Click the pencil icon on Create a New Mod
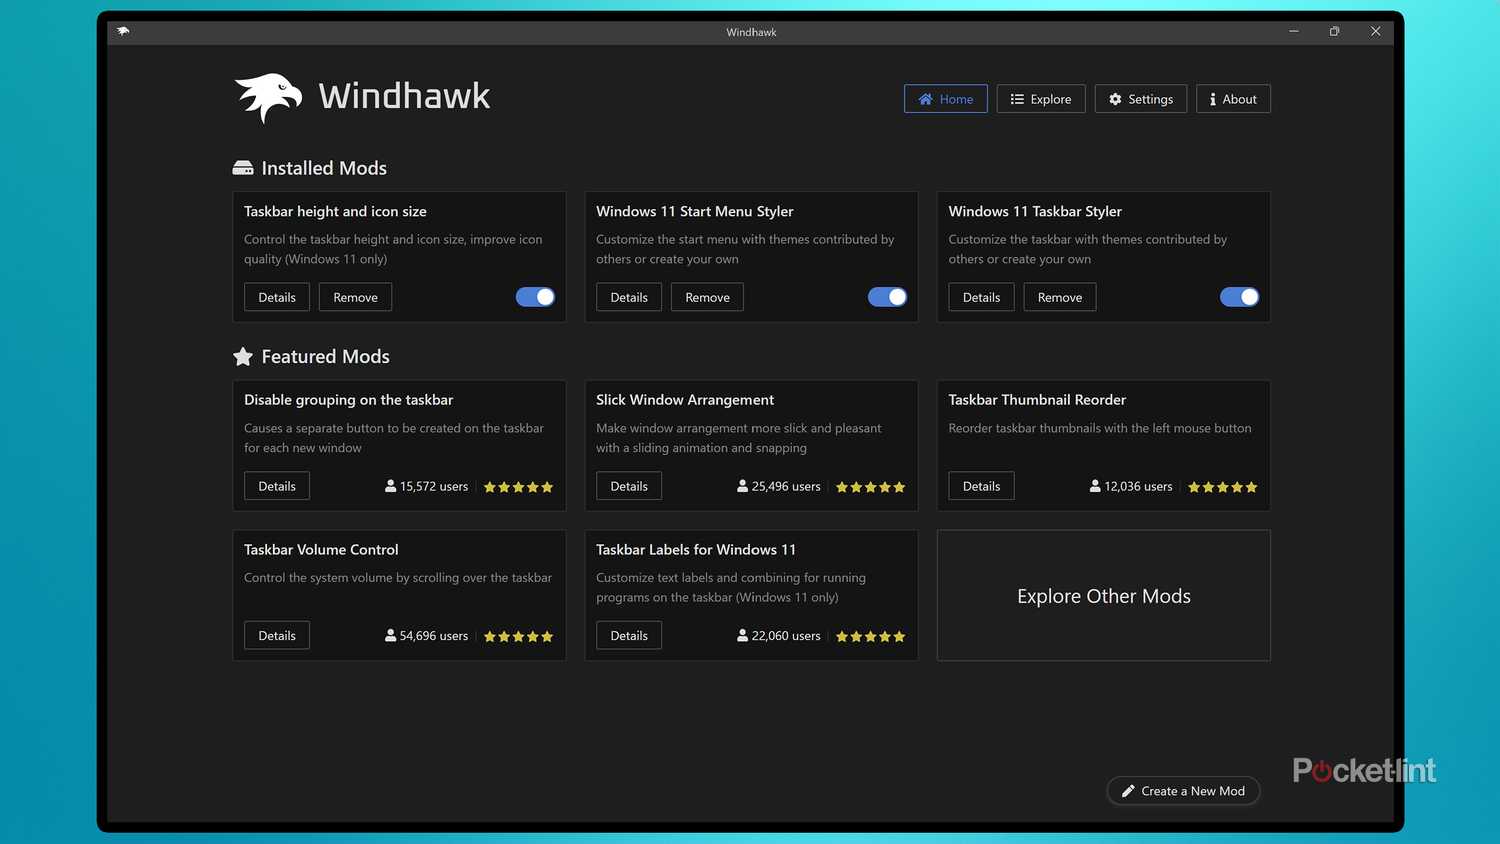The image size is (1500, 844). pos(1126,791)
